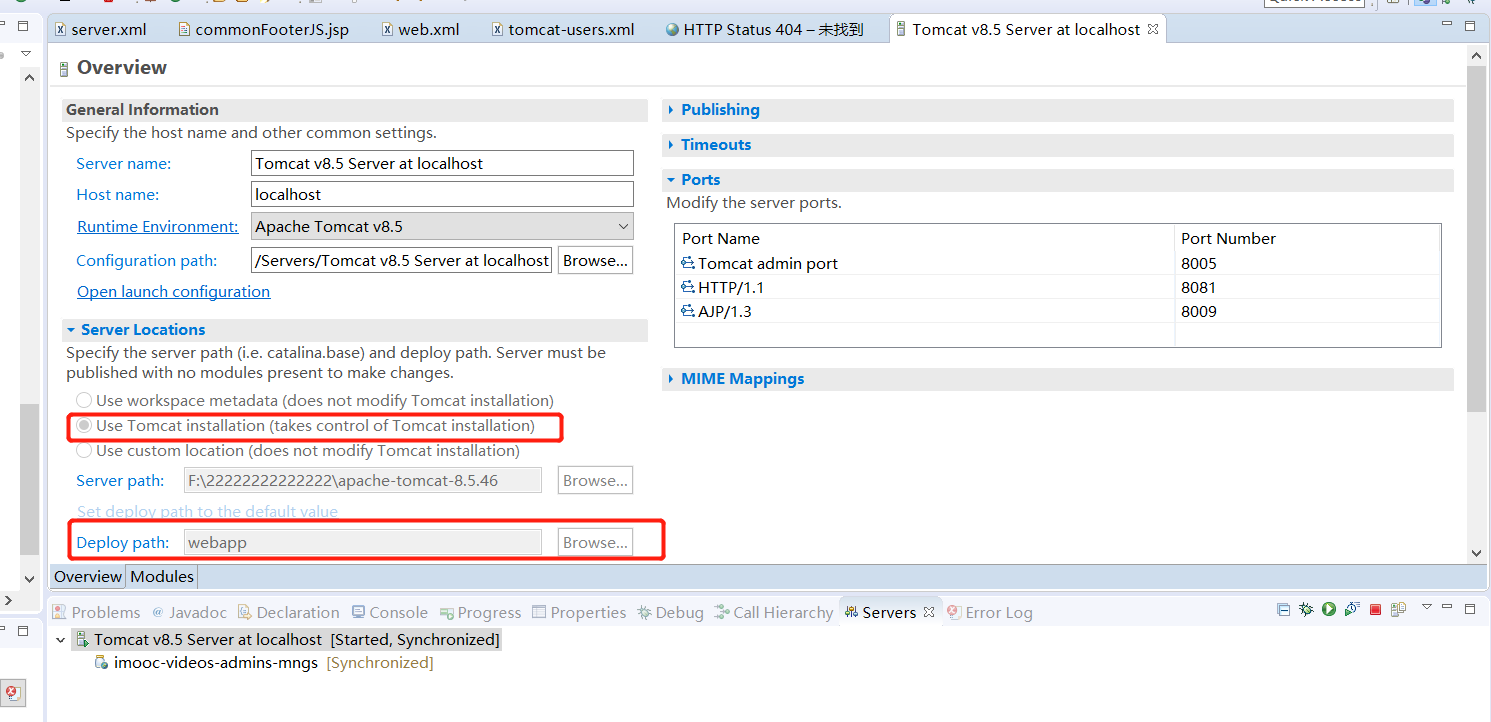Image resolution: width=1491 pixels, height=722 pixels.
Task: Collapse the Server Locations section
Action: 72,330
